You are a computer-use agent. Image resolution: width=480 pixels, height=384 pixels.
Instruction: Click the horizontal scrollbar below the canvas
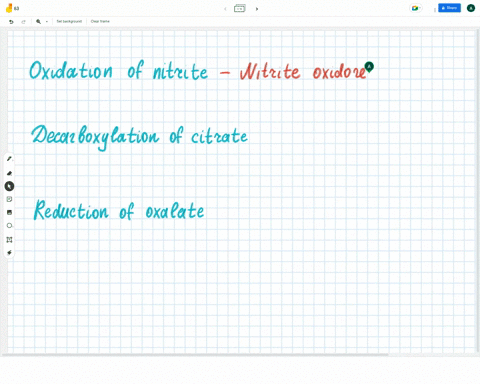(195, 355)
